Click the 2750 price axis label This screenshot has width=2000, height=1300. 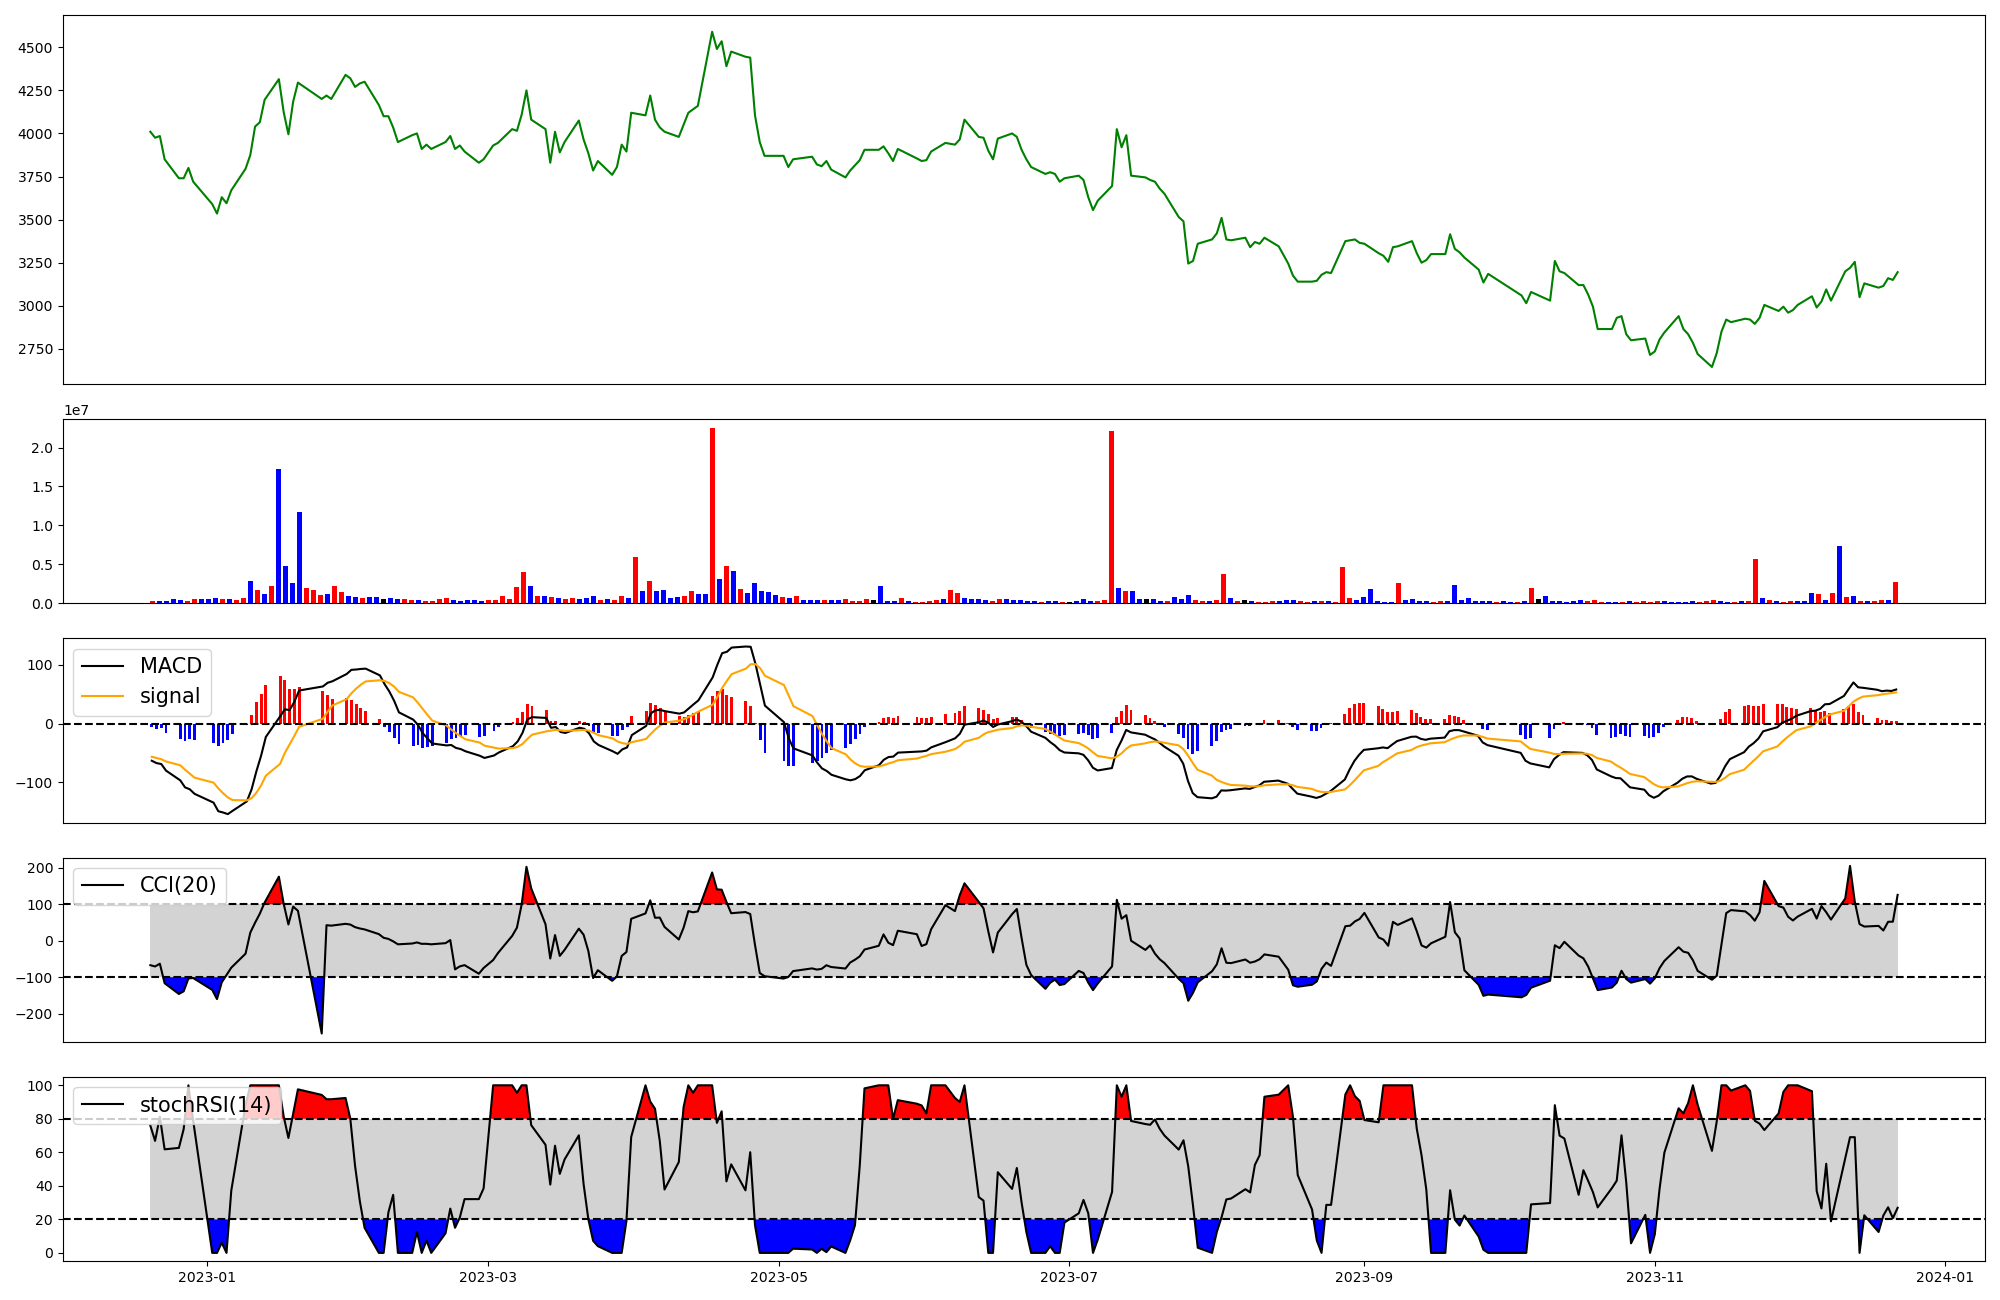click(35, 350)
